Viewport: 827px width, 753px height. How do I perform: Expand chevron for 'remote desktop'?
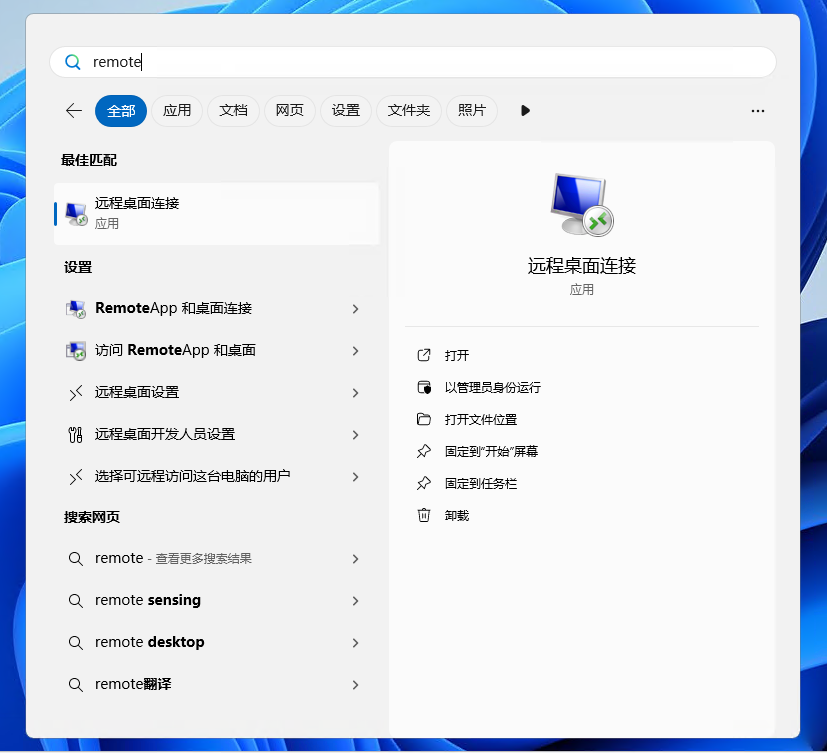pos(355,643)
